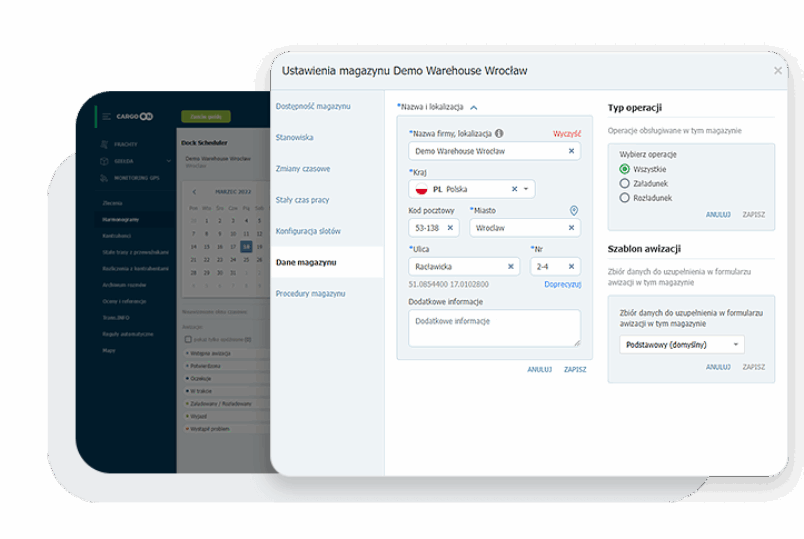The height and width of the screenshot is (539, 804).
Task: Open the Podstawowy (domyślny) template dropdown
Action: pyautogui.click(x=682, y=344)
